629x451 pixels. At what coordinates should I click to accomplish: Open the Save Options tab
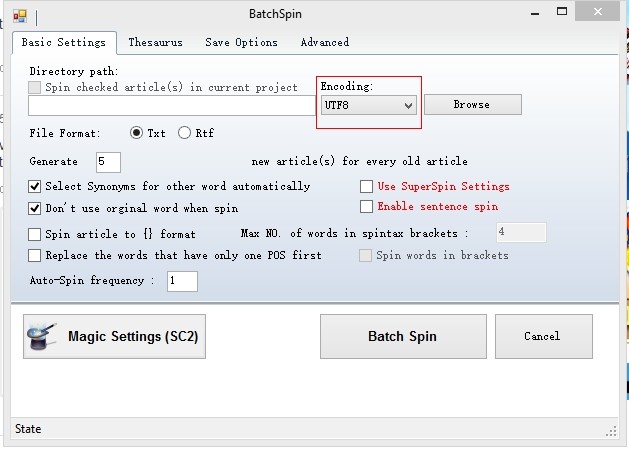[241, 43]
